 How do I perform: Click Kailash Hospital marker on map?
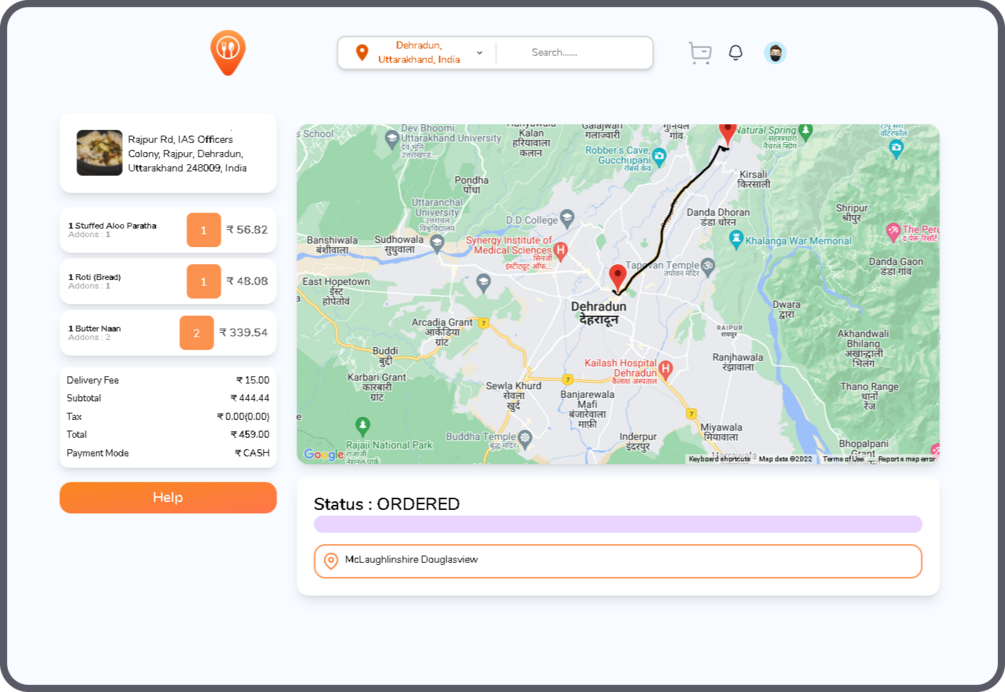666,370
